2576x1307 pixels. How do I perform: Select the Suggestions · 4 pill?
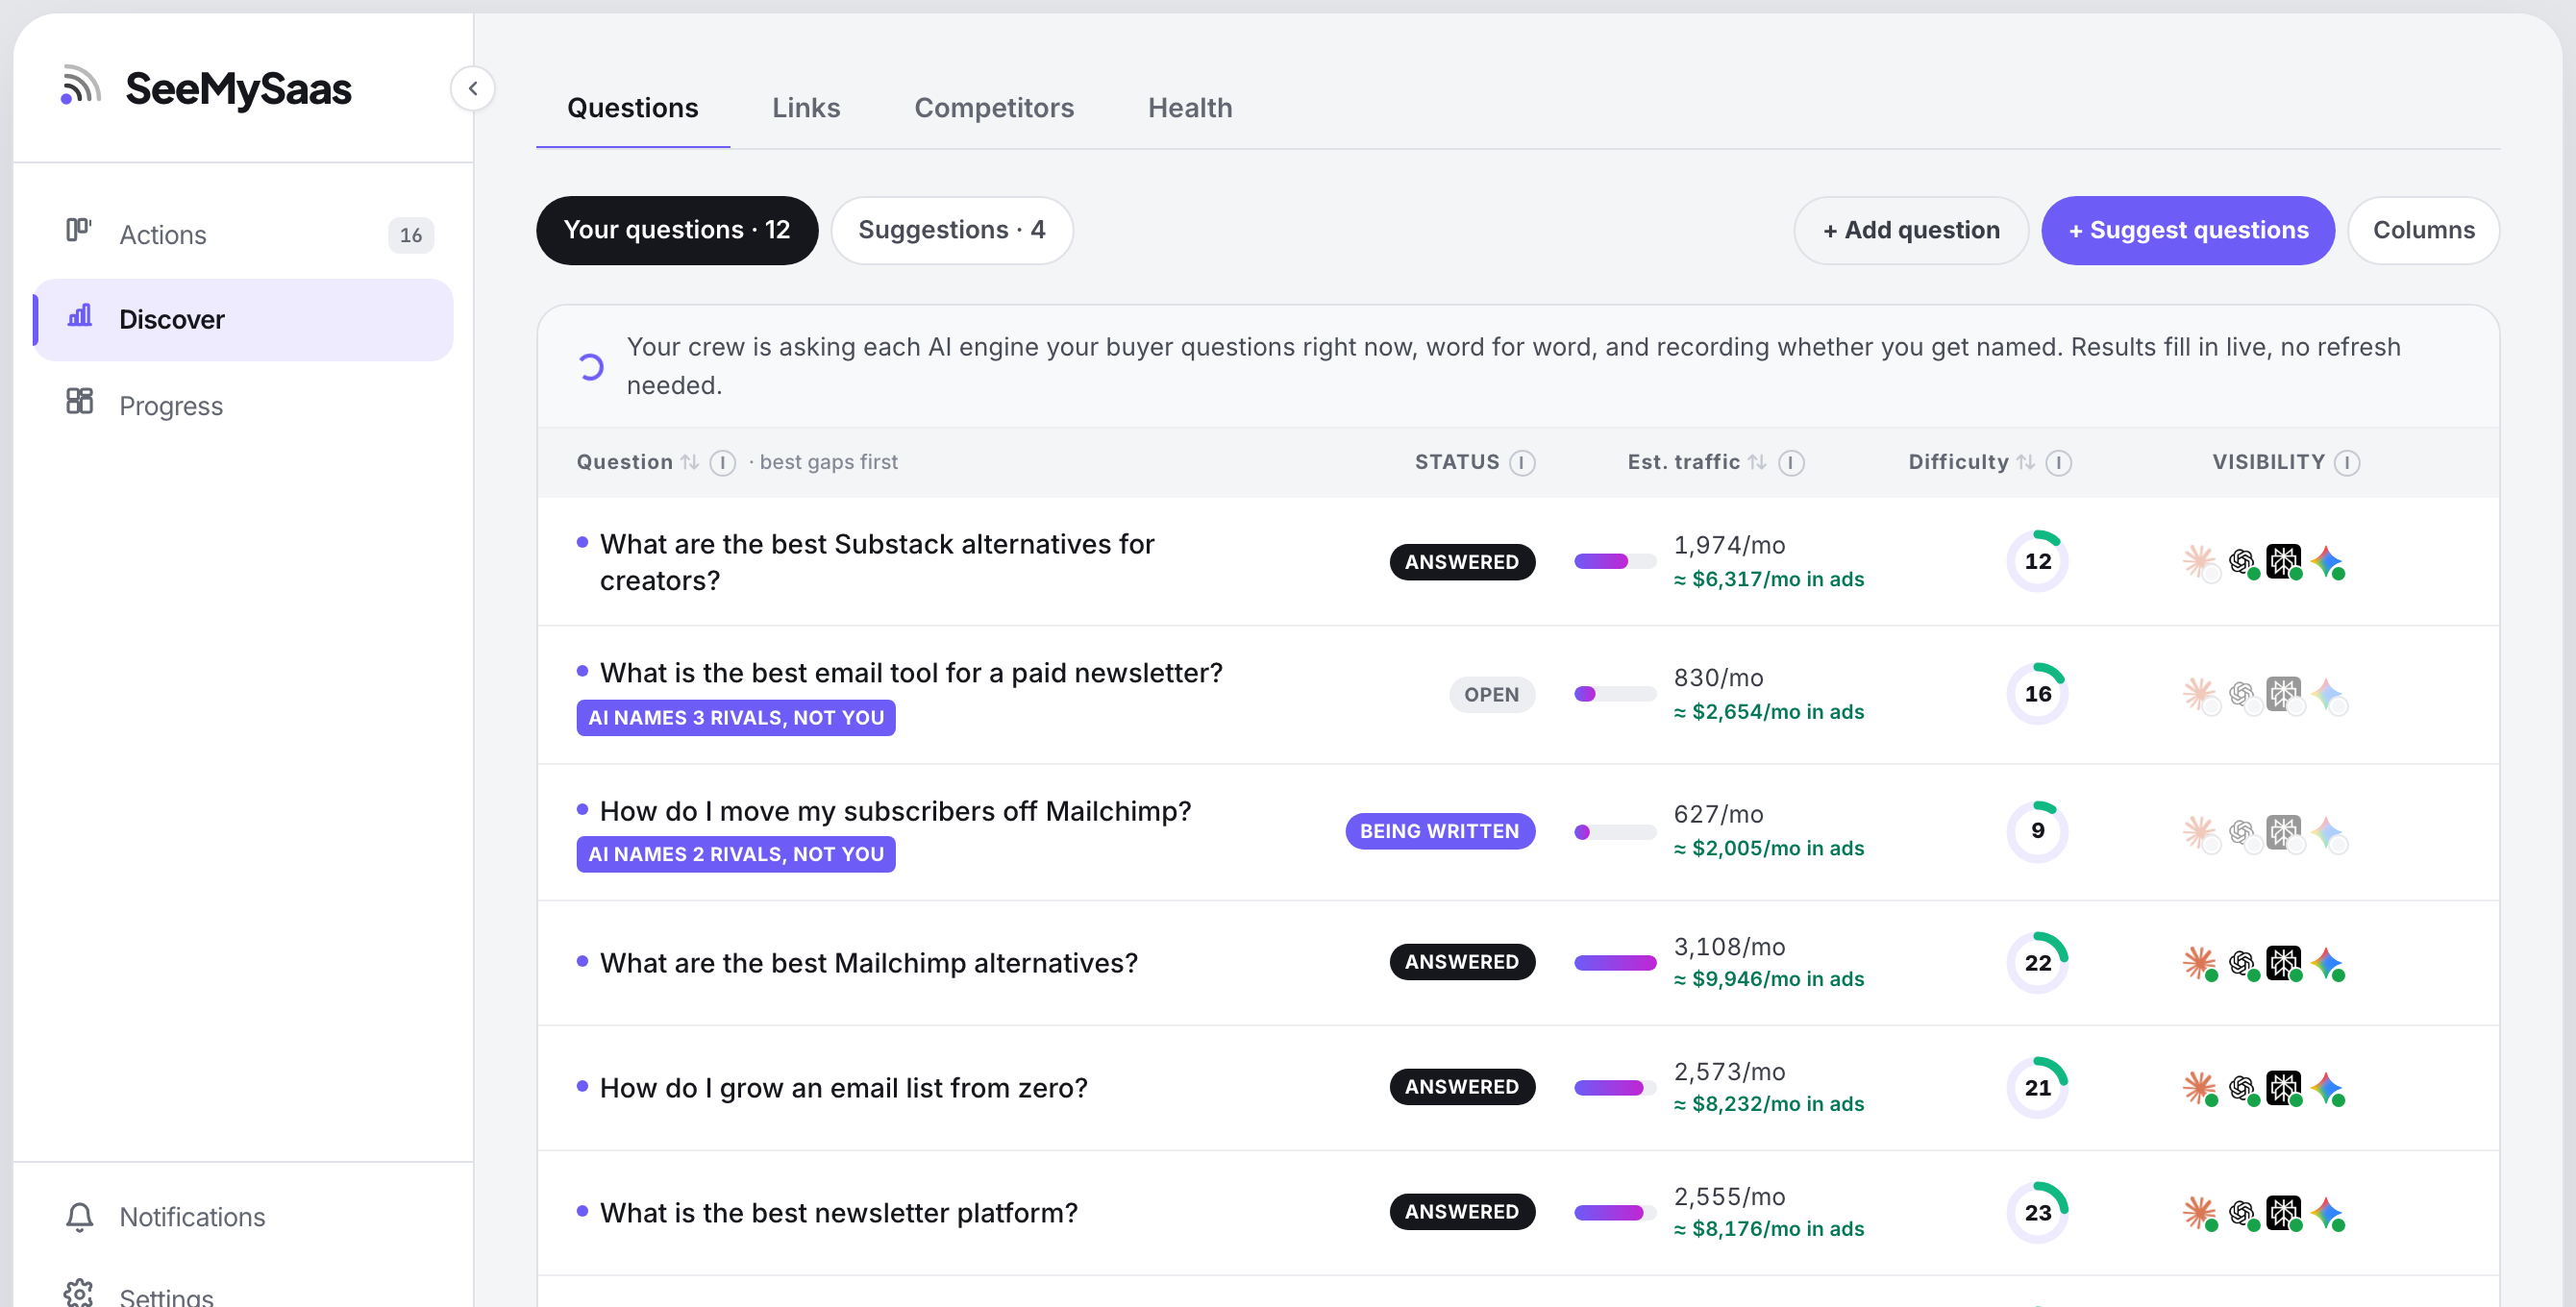pyautogui.click(x=952, y=230)
